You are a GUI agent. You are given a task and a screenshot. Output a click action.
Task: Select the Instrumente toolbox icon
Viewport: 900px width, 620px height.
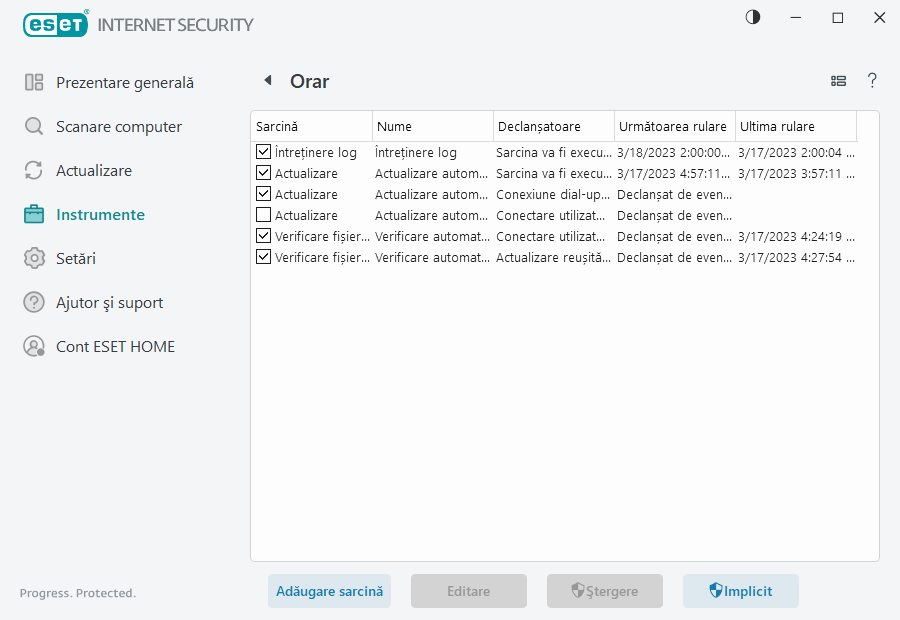click(34, 214)
